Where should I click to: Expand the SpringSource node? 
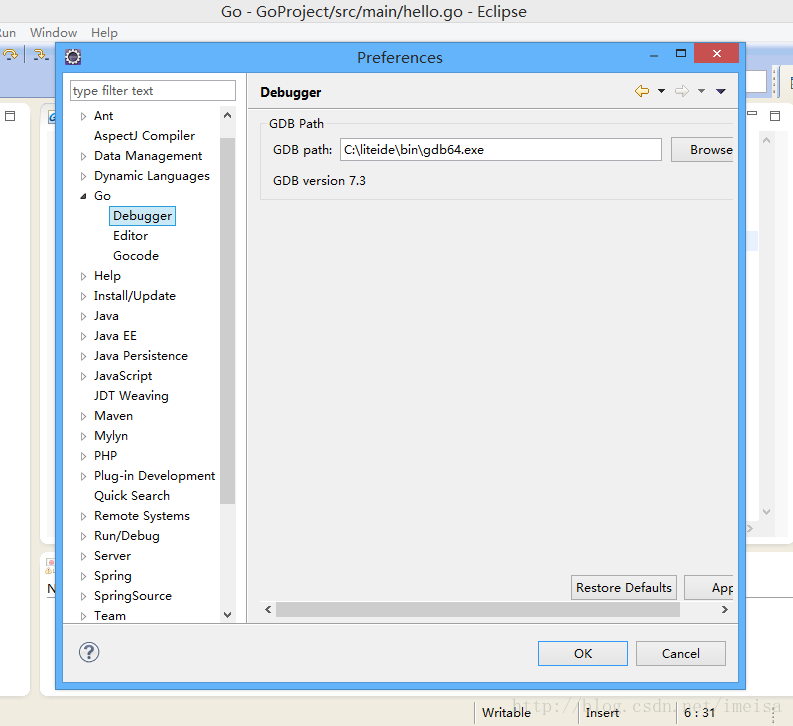tap(83, 597)
